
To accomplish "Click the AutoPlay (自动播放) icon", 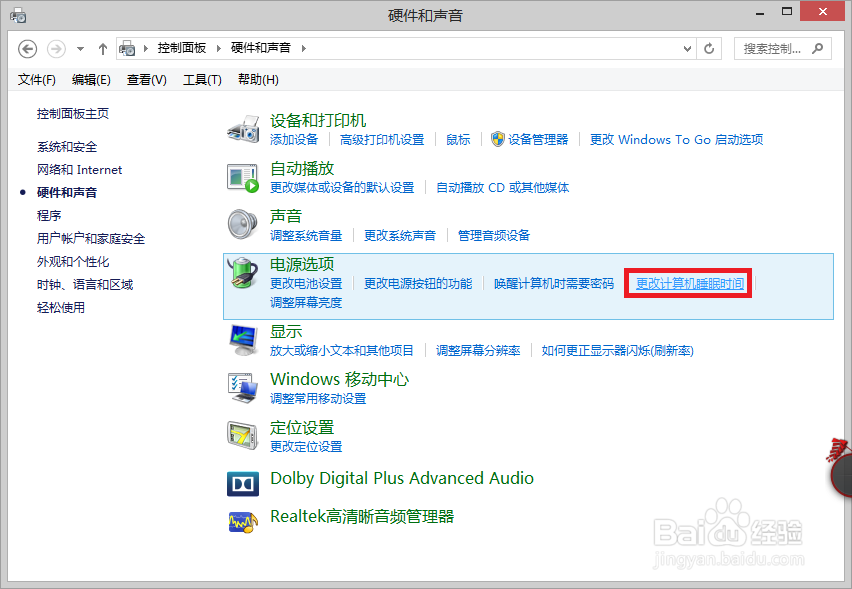I will [243, 178].
